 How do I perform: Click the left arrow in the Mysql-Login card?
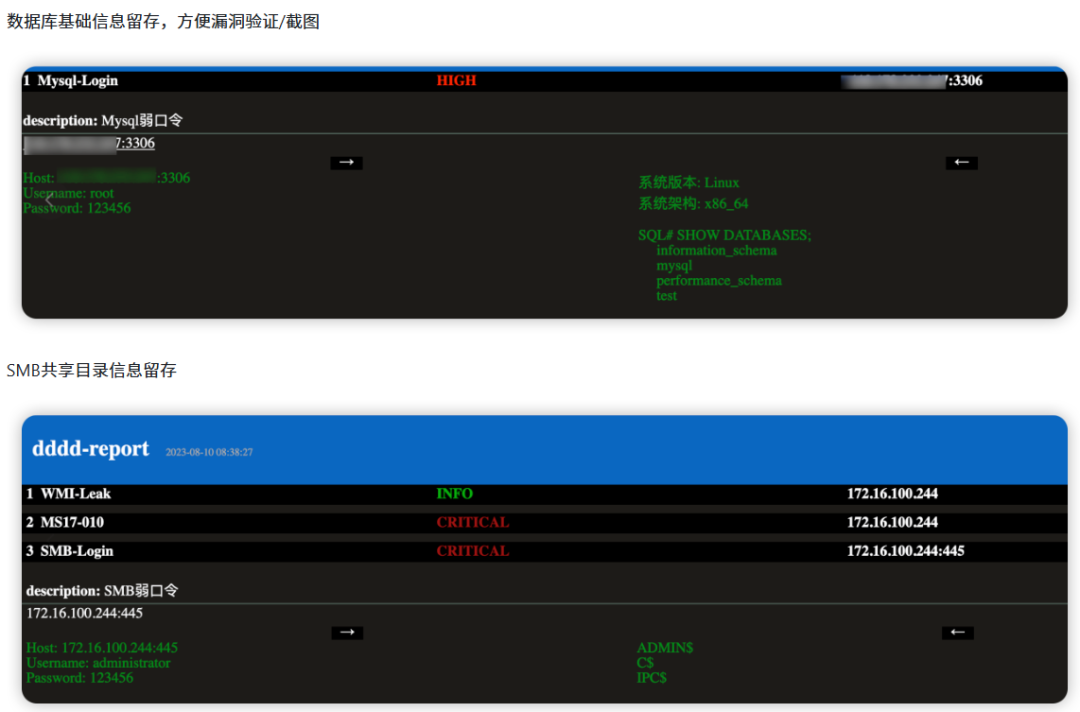[961, 162]
